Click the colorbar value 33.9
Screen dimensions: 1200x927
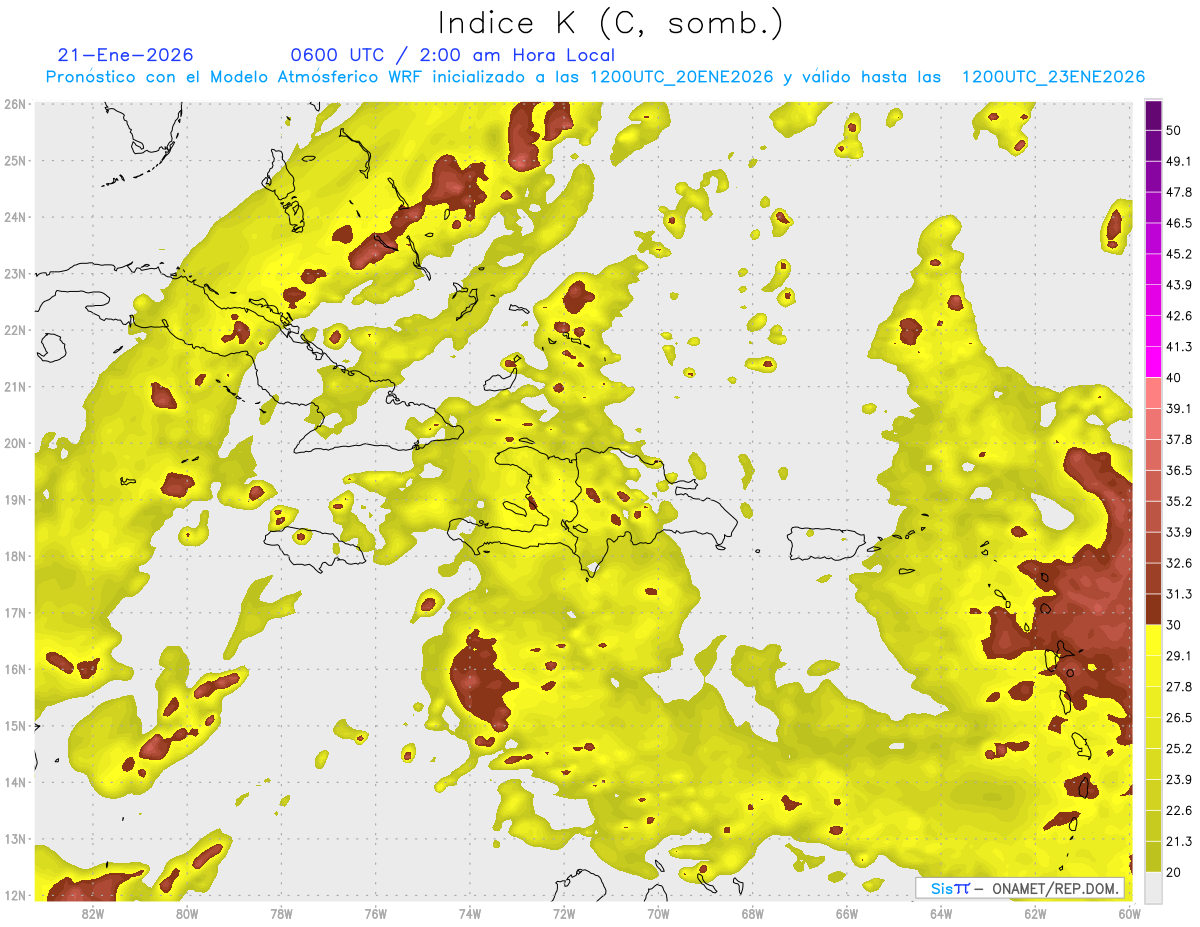pyautogui.click(x=1179, y=532)
